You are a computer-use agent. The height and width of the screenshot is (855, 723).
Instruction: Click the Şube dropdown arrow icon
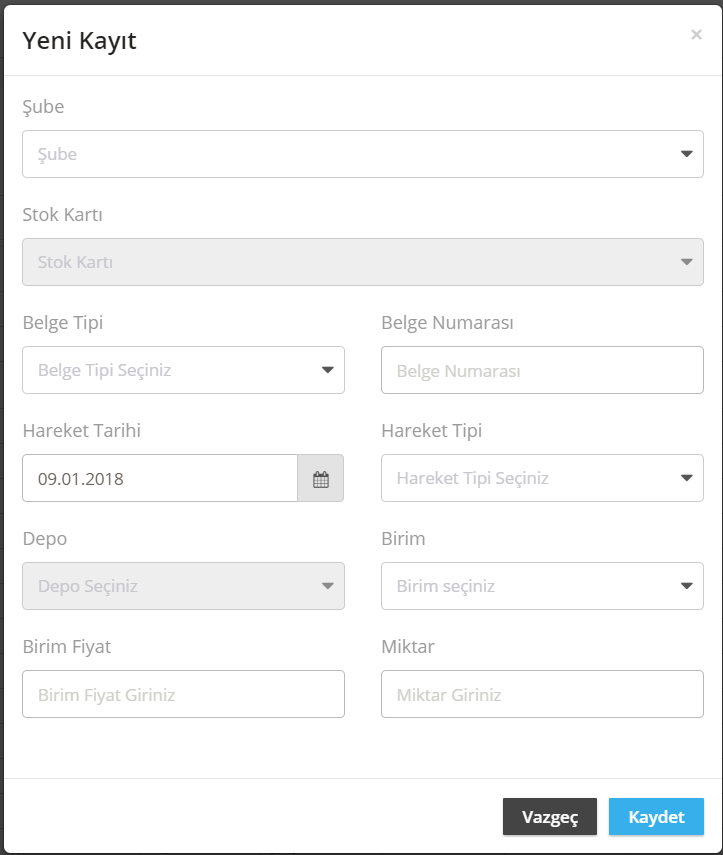(687, 154)
